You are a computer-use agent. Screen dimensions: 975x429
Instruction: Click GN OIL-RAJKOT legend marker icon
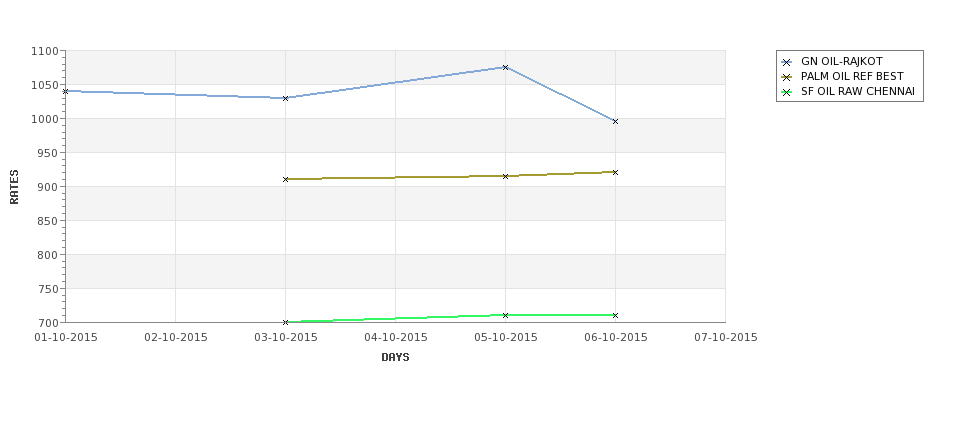(787, 62)
